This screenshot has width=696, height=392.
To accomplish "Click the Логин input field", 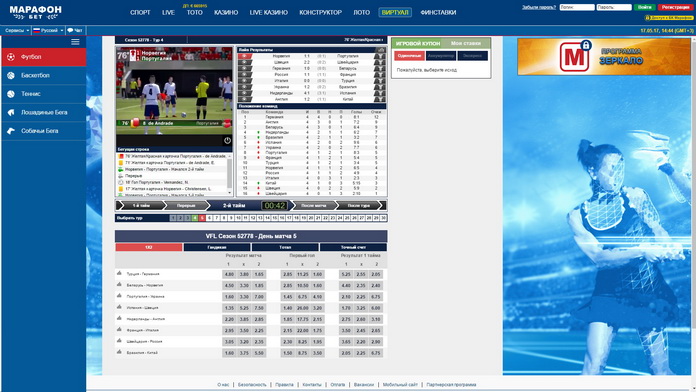I will (577, 7).
